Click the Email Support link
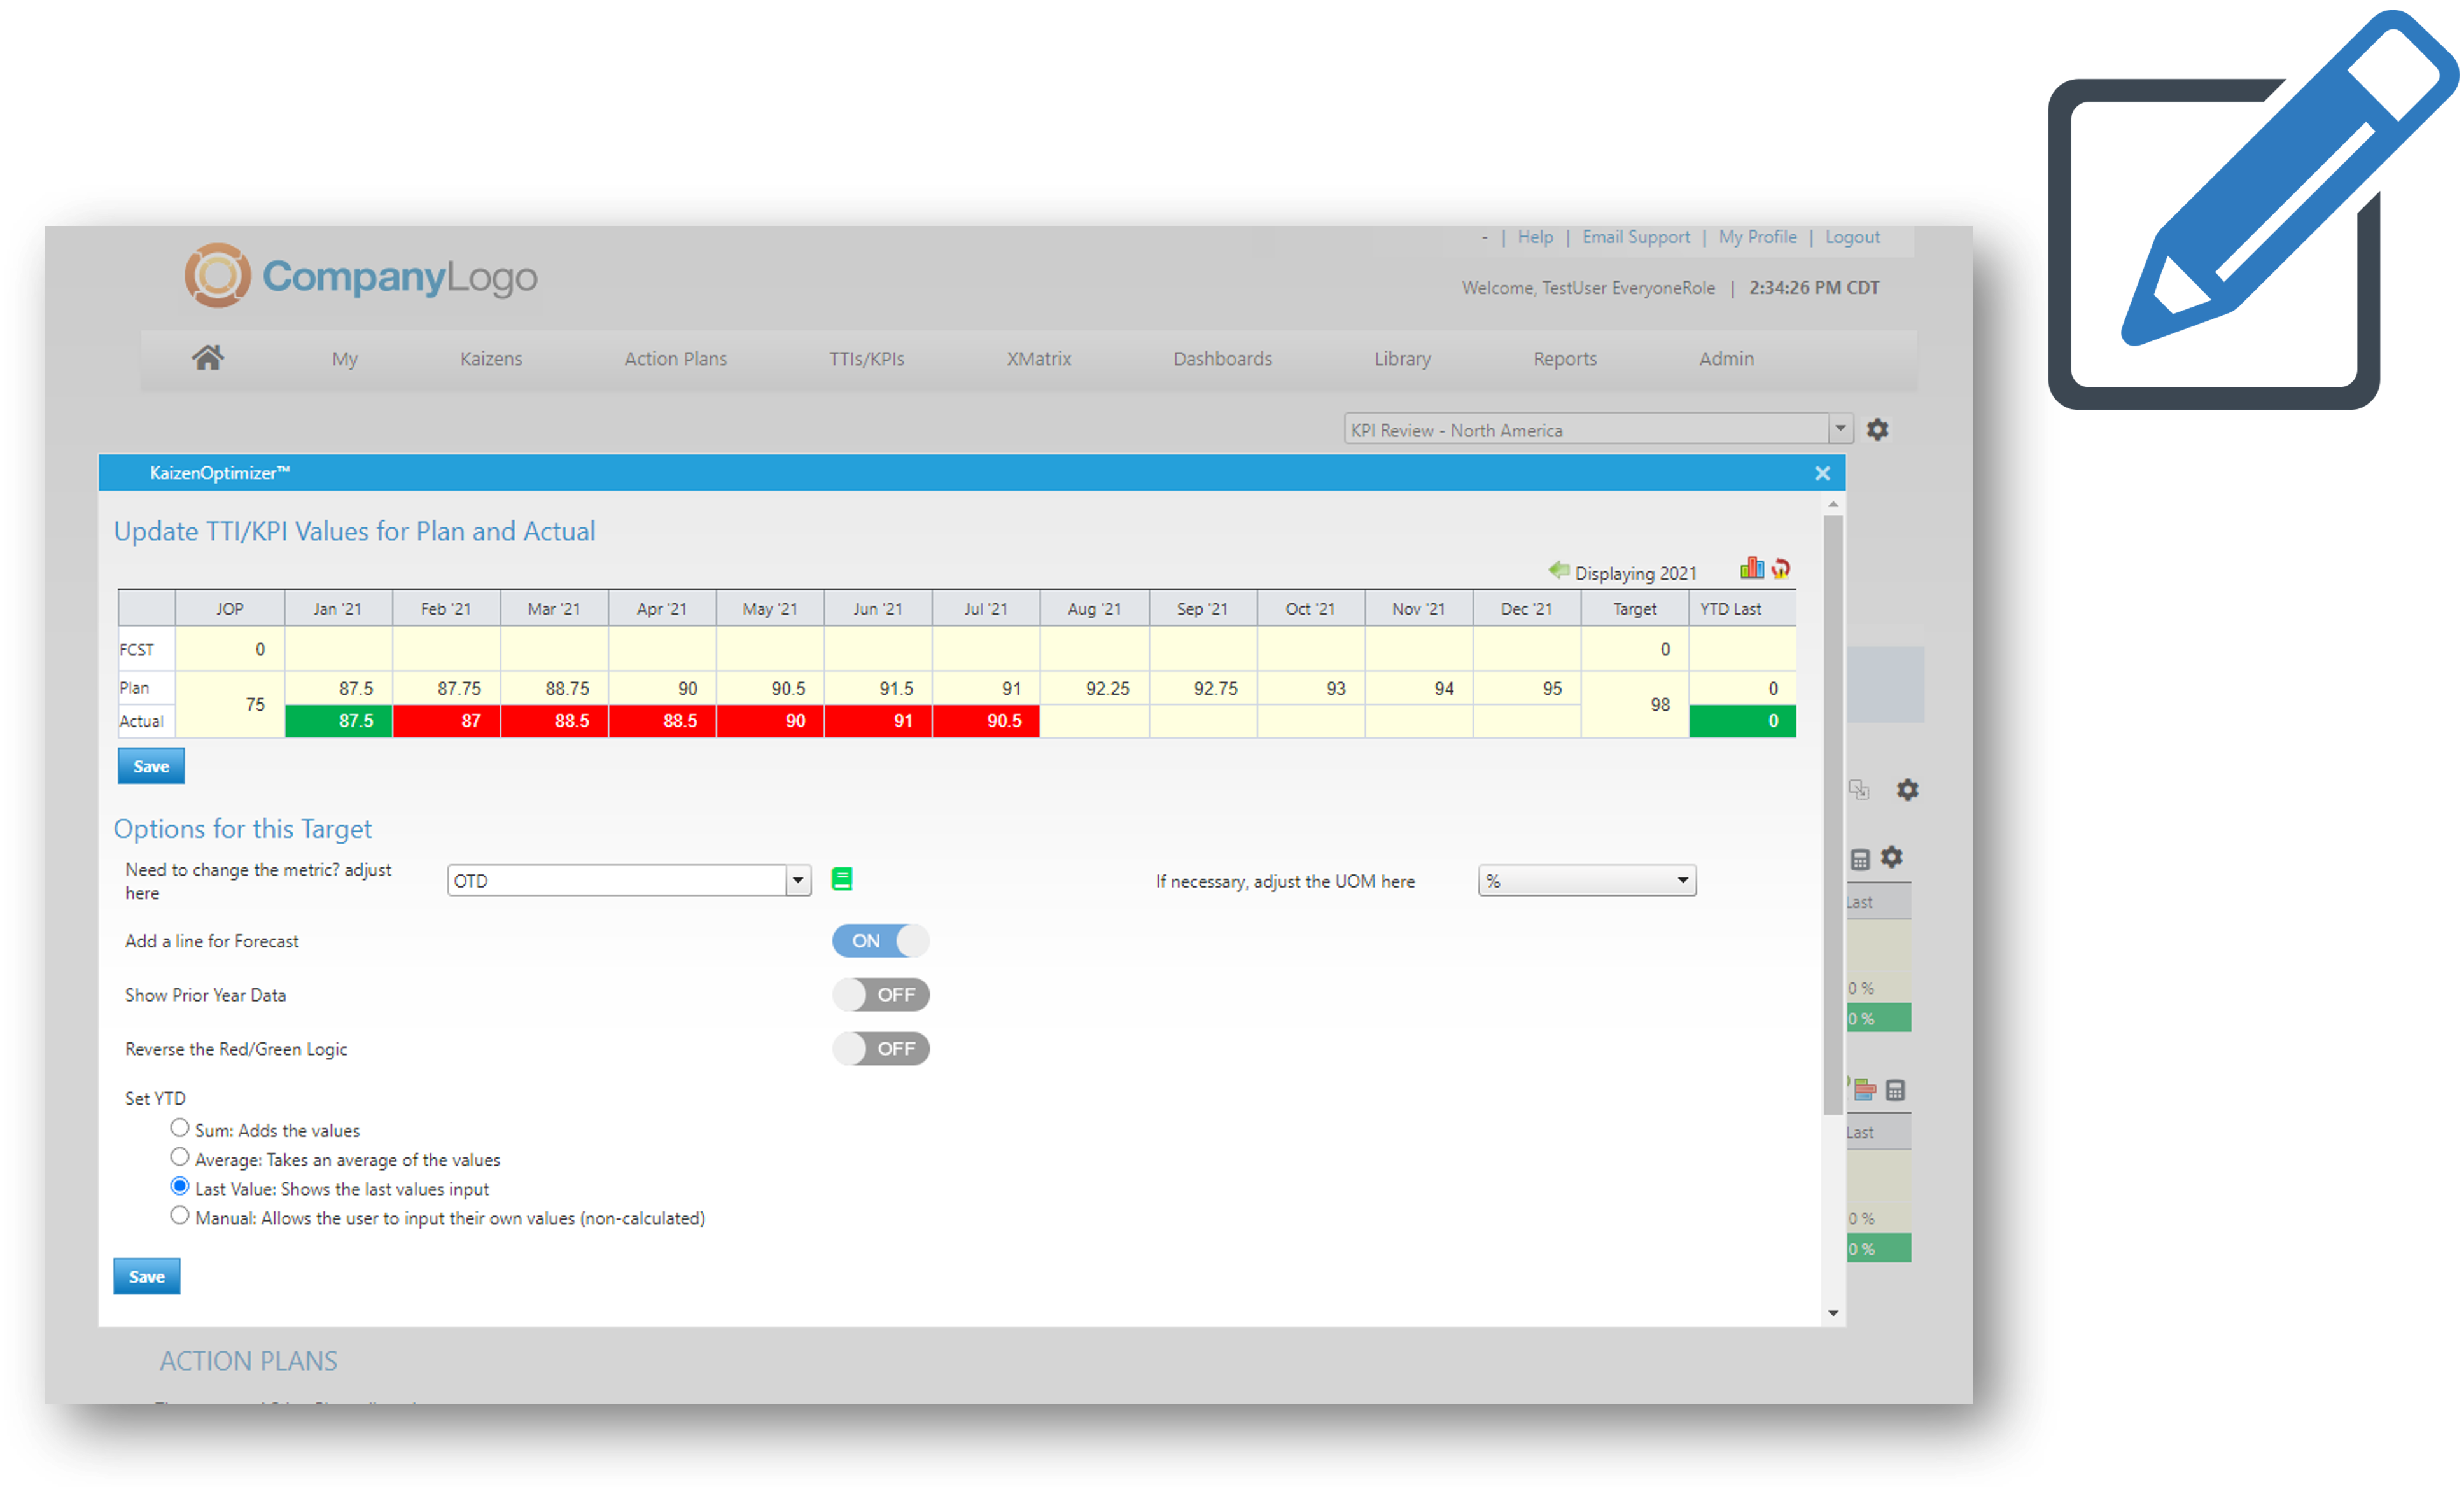2464x1494 pixels. coord(1636,237)
